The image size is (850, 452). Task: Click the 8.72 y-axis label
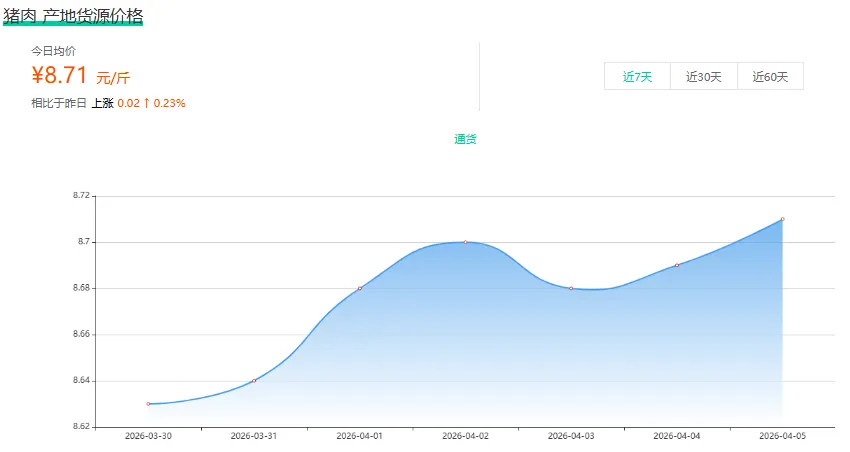[x=81, y=196]
